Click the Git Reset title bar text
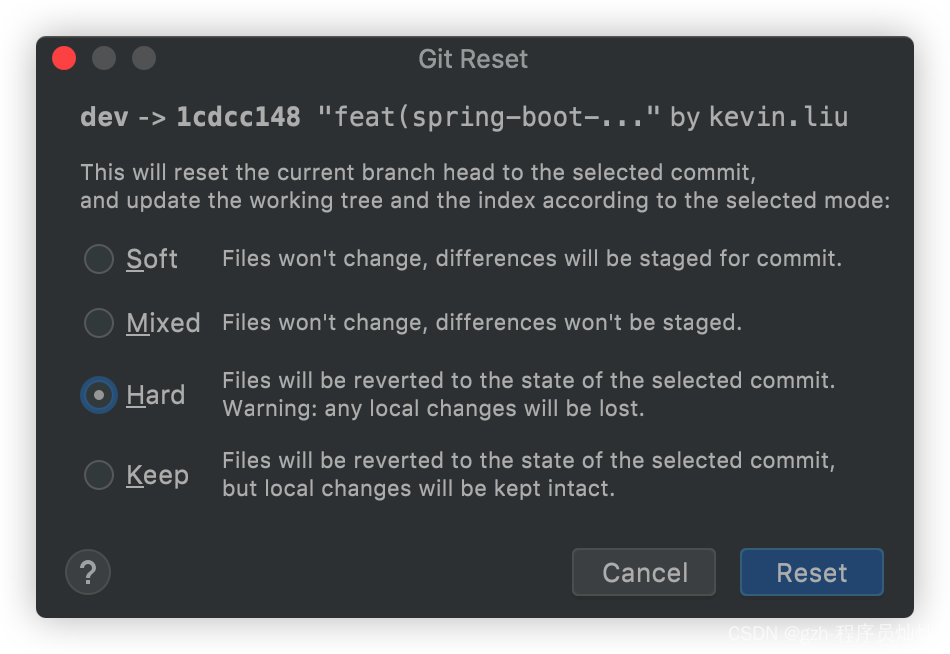This screenshot has width=950, height=654. tap(473, 59)
